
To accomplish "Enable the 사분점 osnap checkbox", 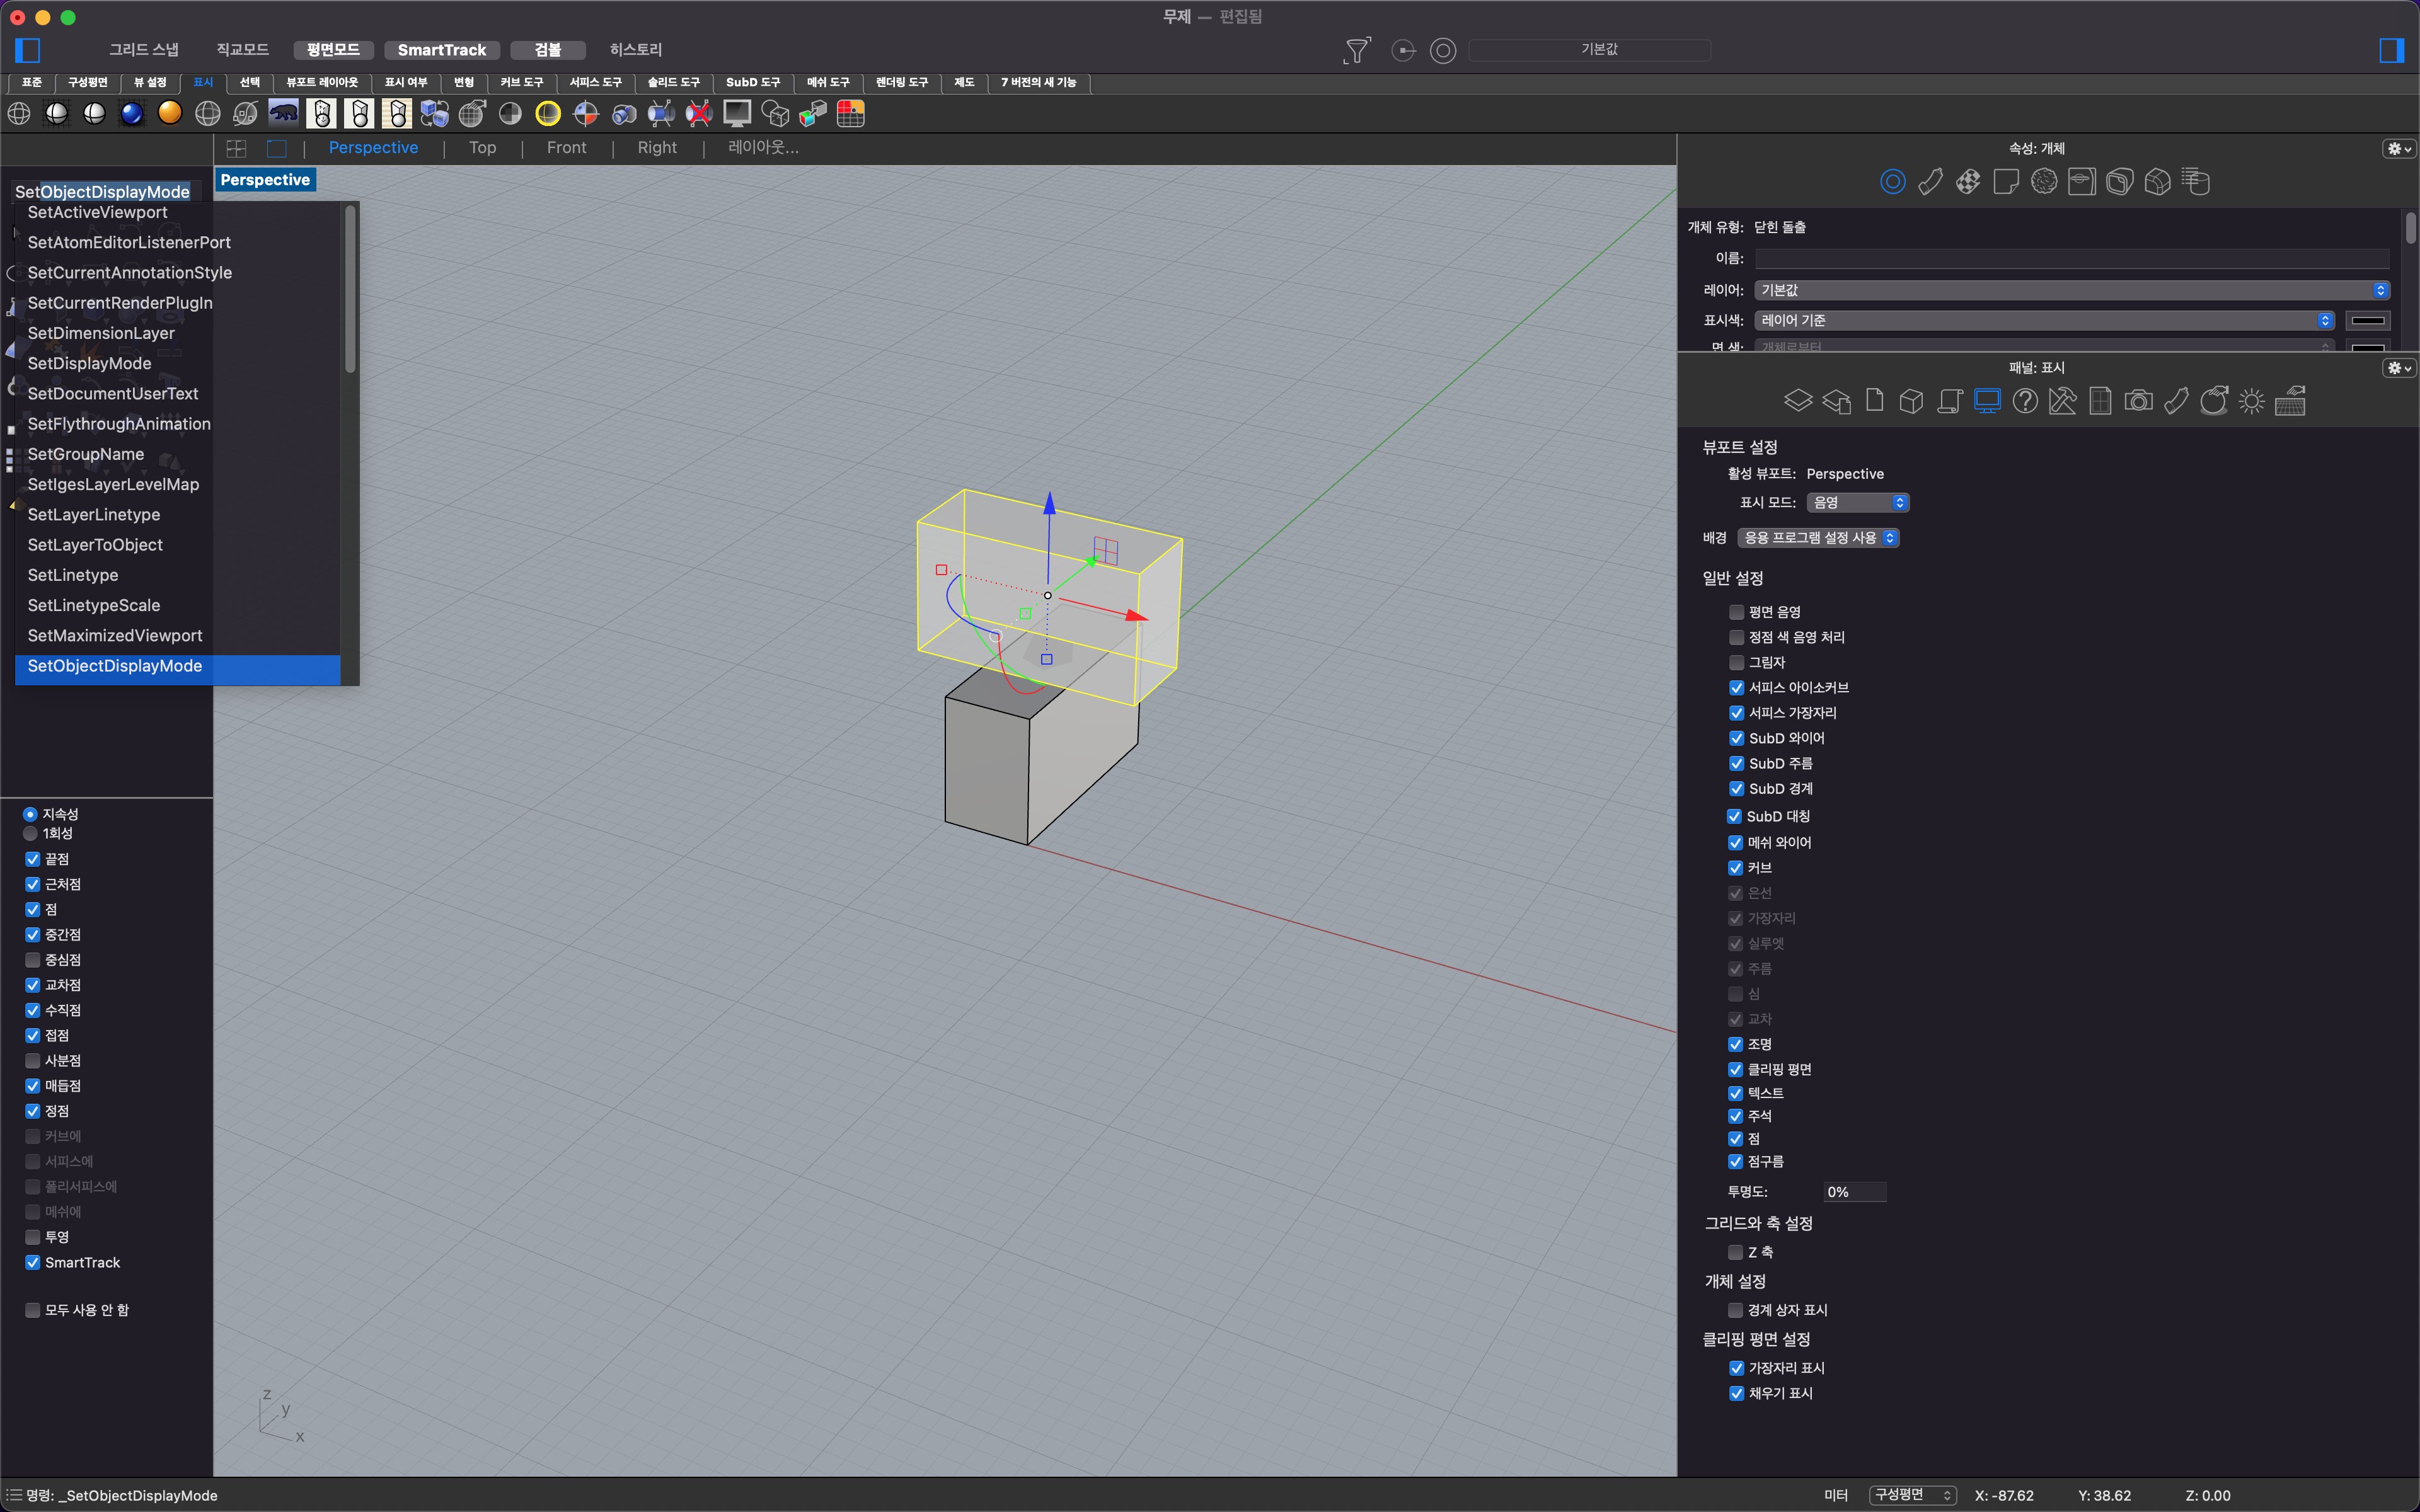I will tap(33, 1061).
